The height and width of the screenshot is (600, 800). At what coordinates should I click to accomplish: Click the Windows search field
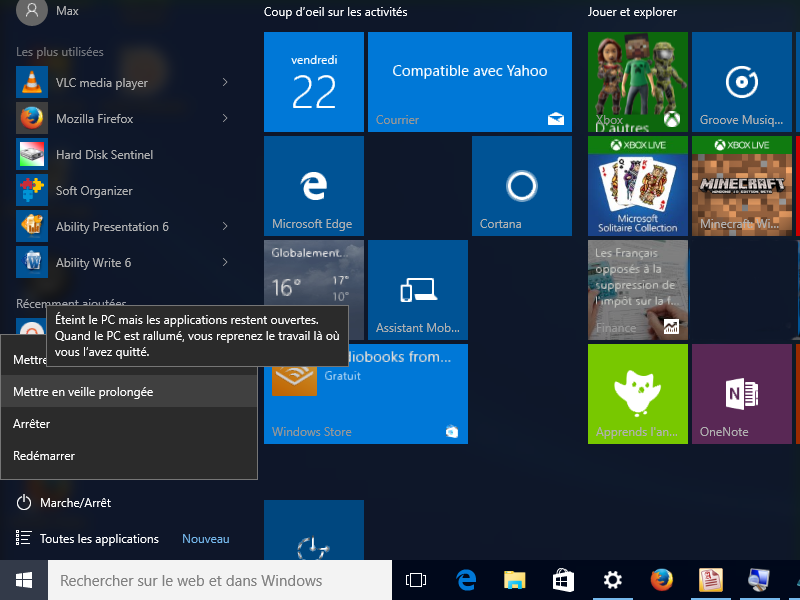click(220, 580)
